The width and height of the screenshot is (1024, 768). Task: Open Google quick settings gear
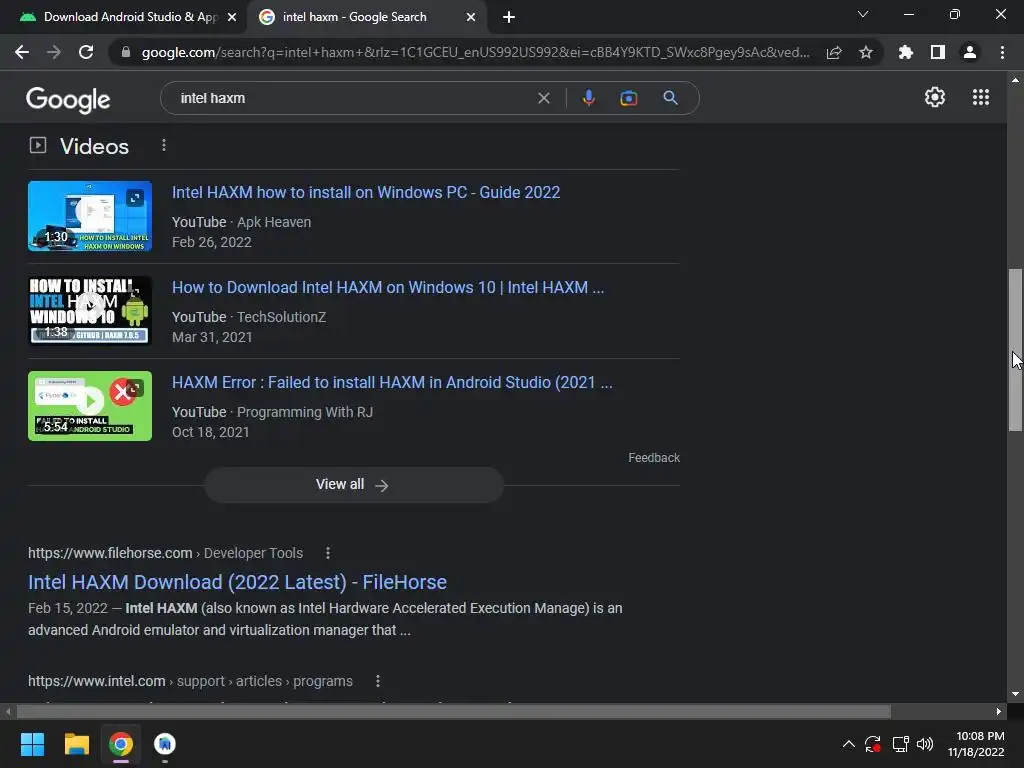(x=935, y=97)
